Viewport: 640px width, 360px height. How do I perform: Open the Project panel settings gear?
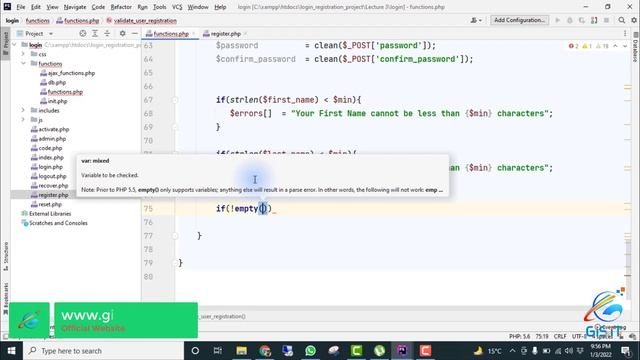pos(122,33)
